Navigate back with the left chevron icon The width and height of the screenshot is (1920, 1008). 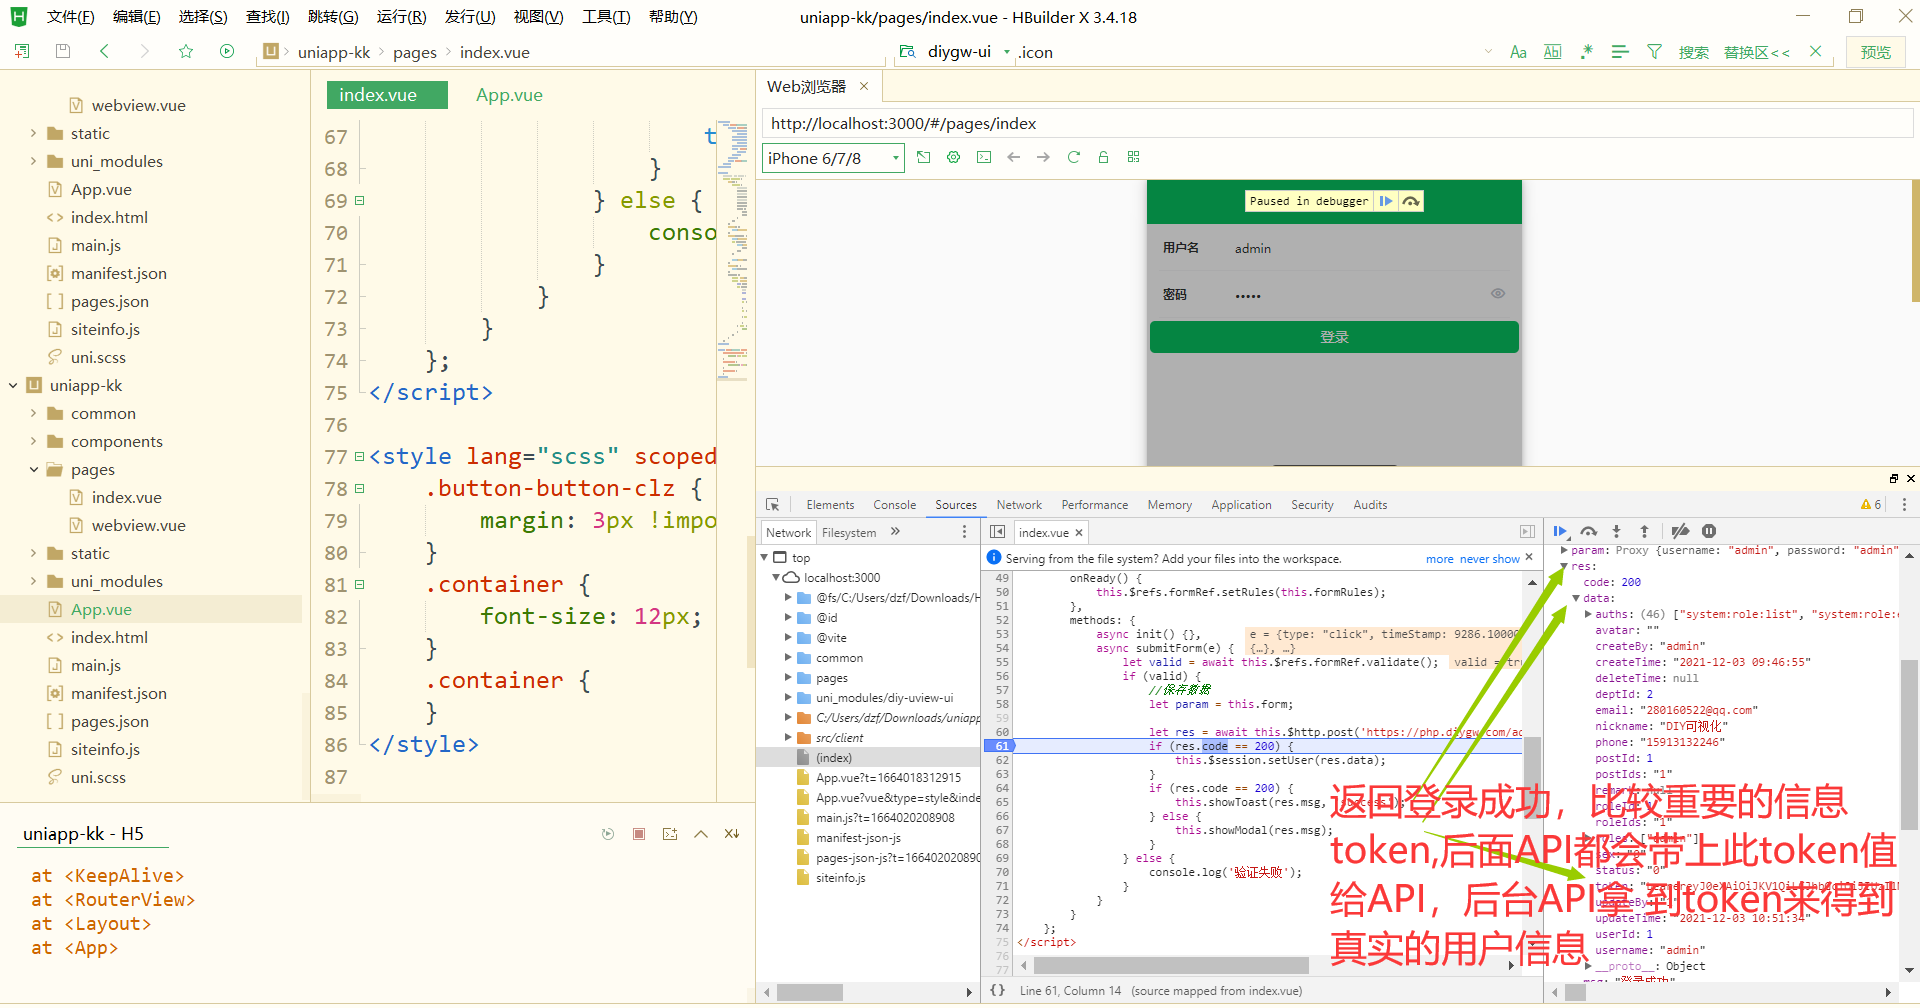click(x=104, y=51)
